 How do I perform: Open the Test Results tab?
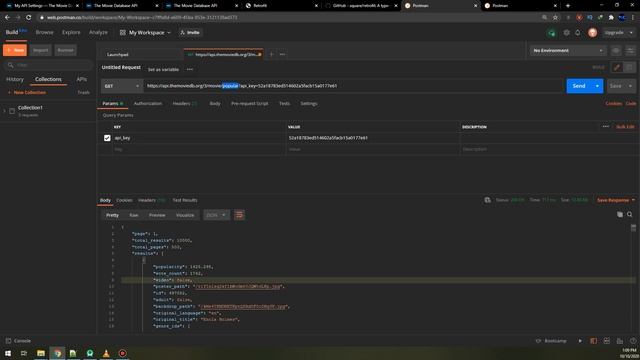[185, 200]
